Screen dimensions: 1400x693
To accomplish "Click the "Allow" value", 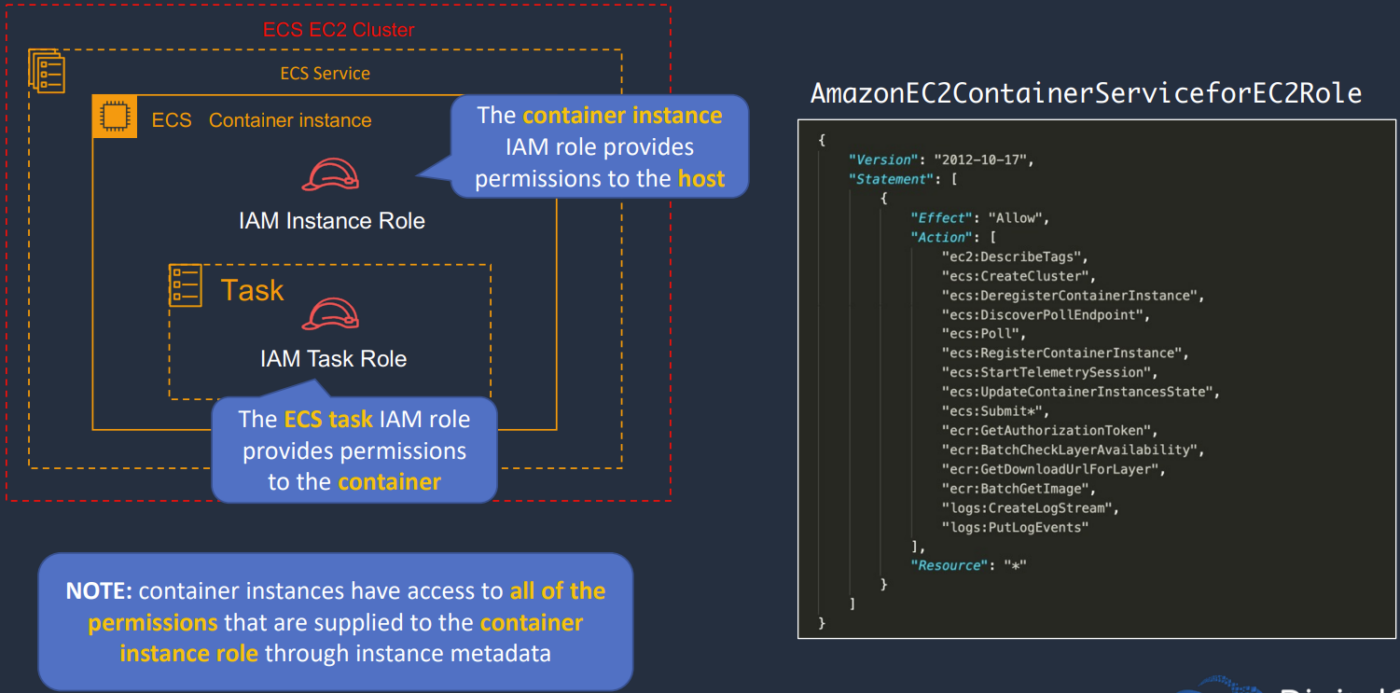I will click(x=1015, y=218).
